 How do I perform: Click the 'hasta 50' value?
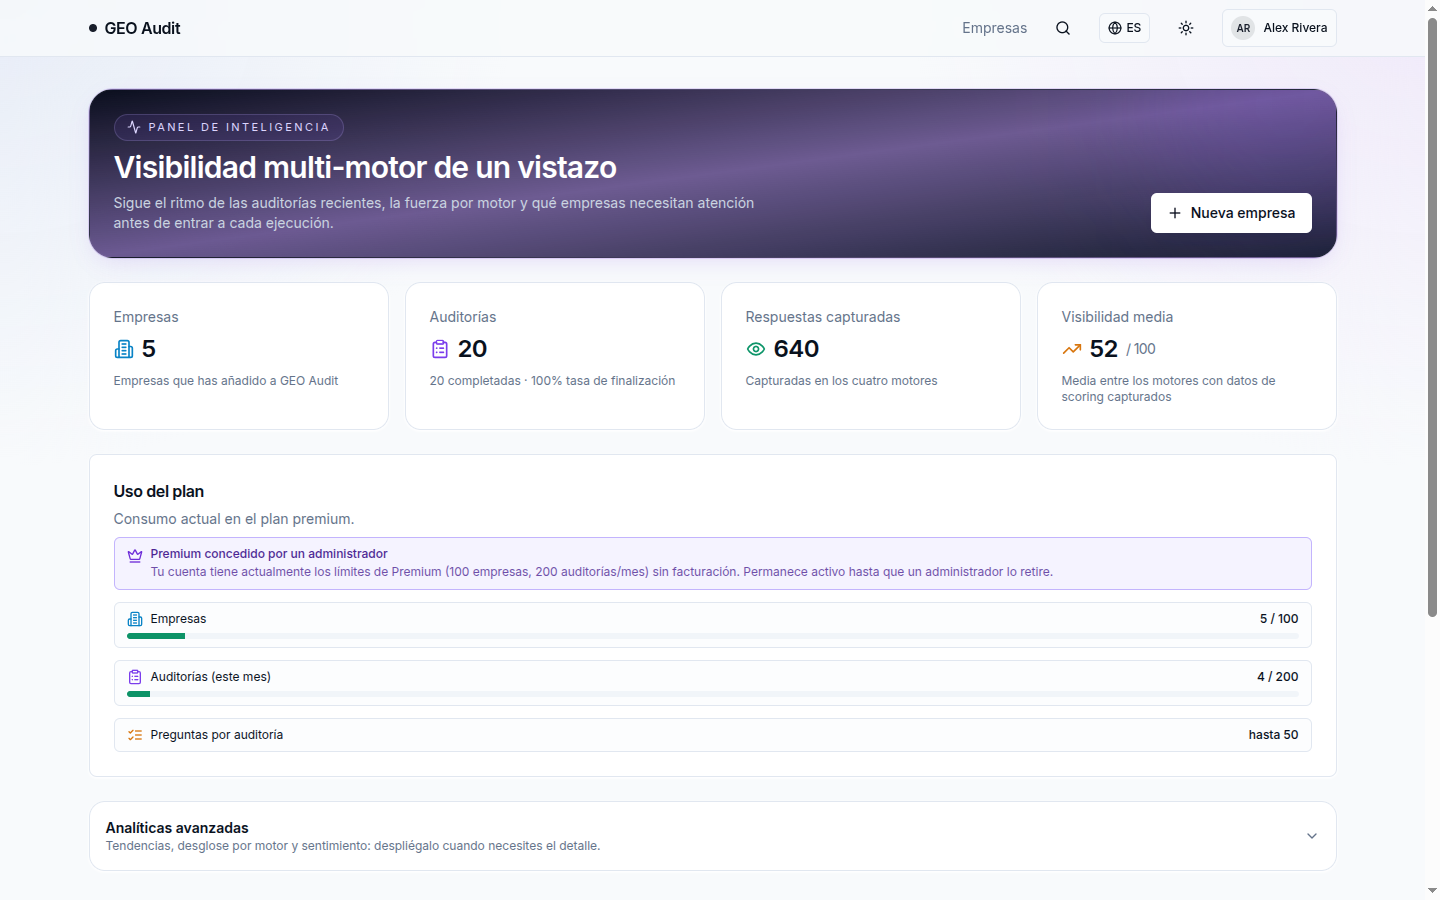click(1273, 735)
